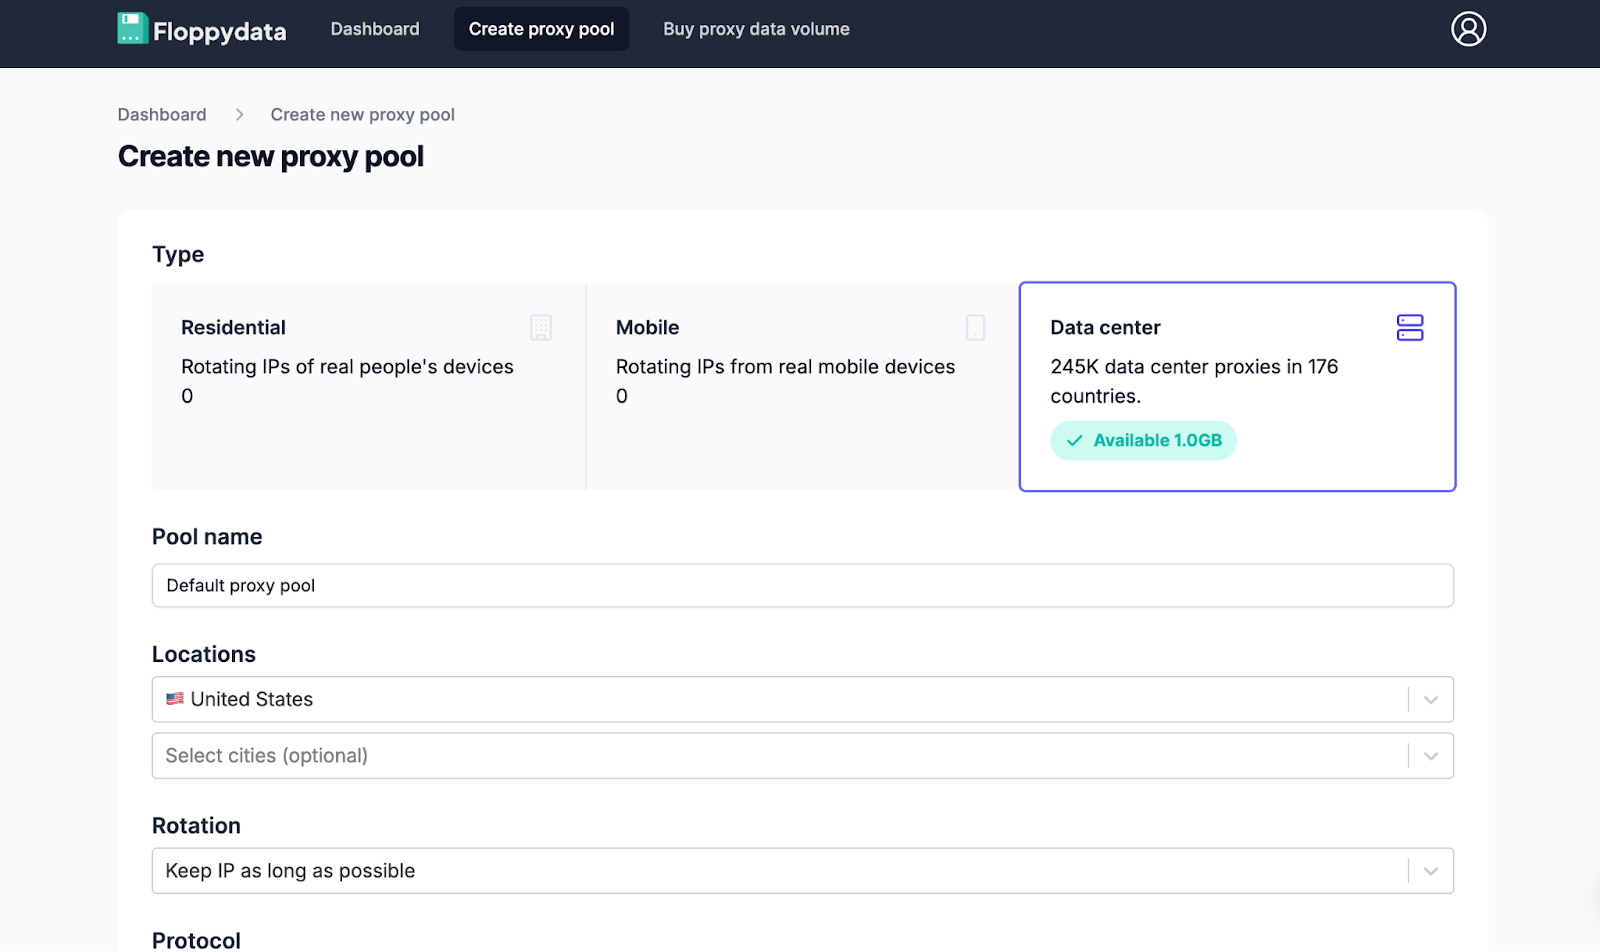This screenshot has width=1600, height=952.
Task: Open Create proxy pool nav item
Action: coord(542,29)
